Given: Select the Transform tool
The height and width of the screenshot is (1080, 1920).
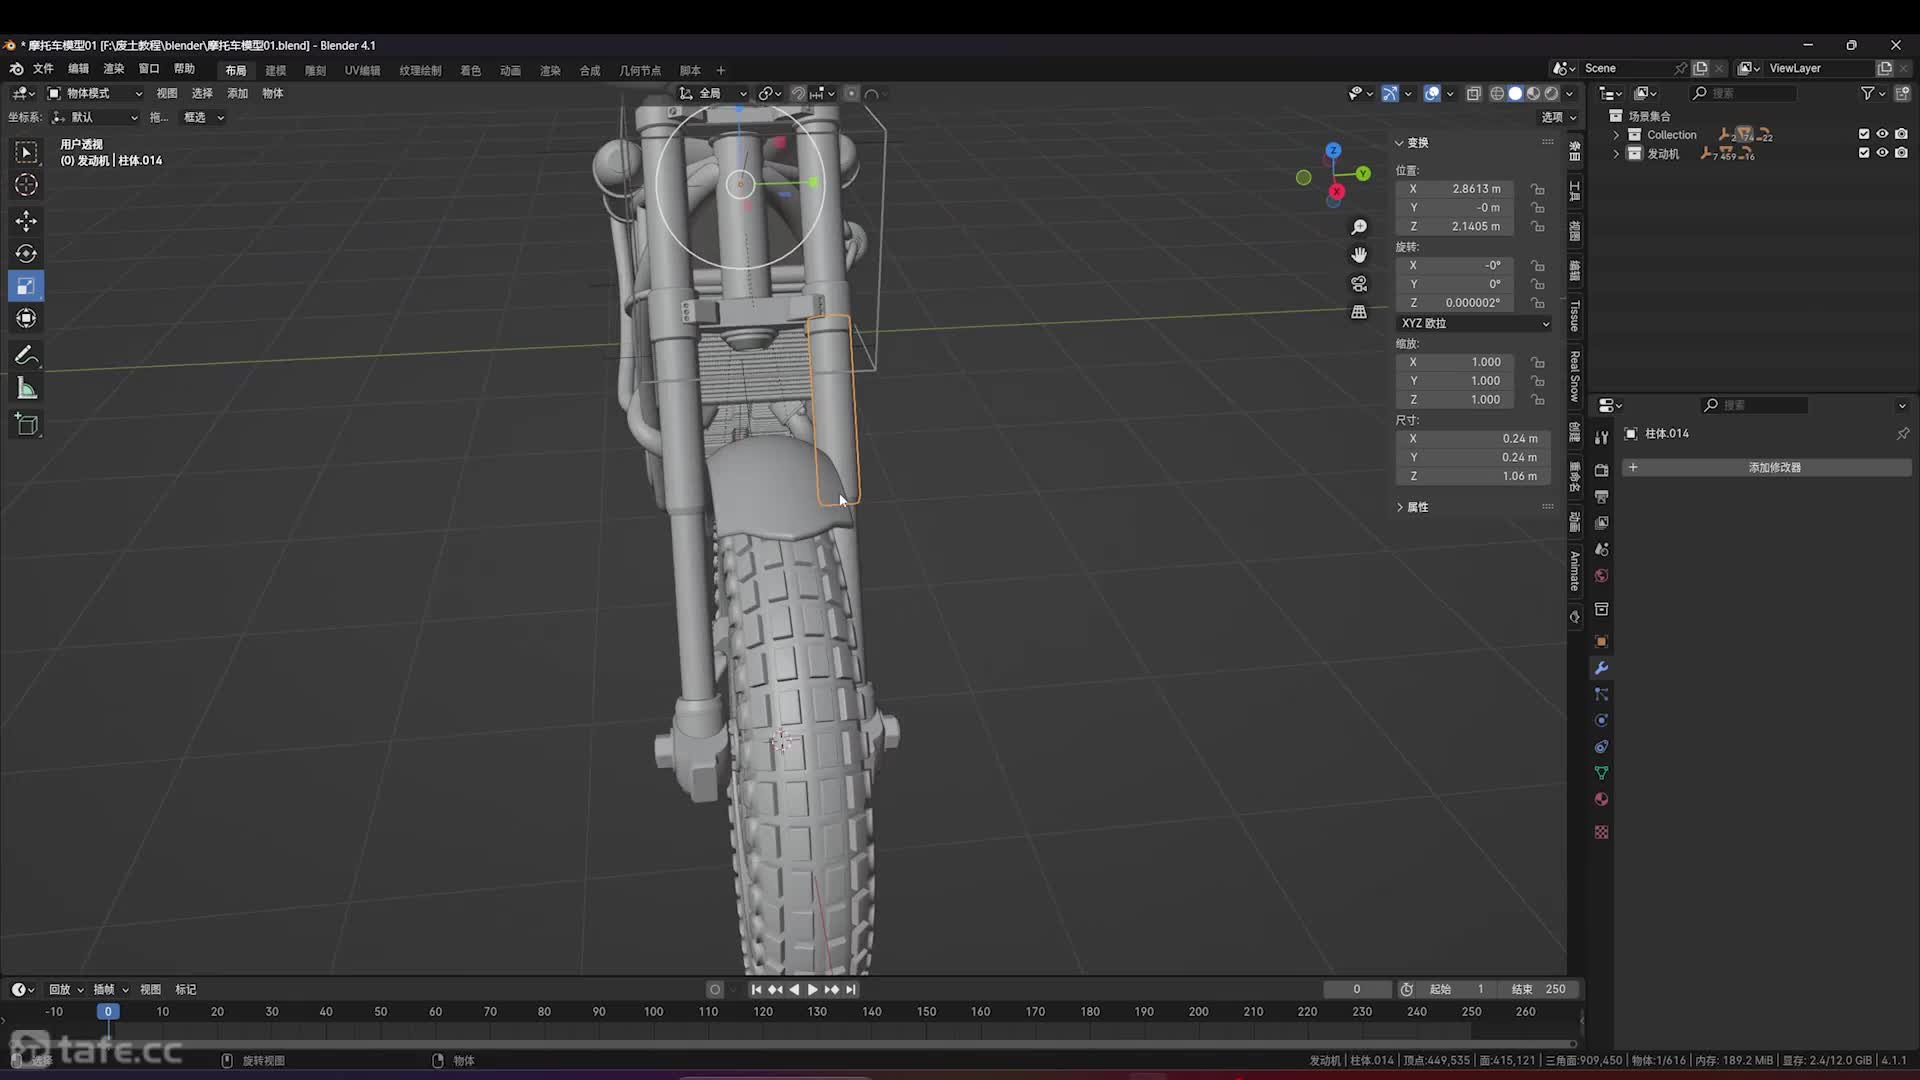Looking at the screenshot, I should click(27, 318).
